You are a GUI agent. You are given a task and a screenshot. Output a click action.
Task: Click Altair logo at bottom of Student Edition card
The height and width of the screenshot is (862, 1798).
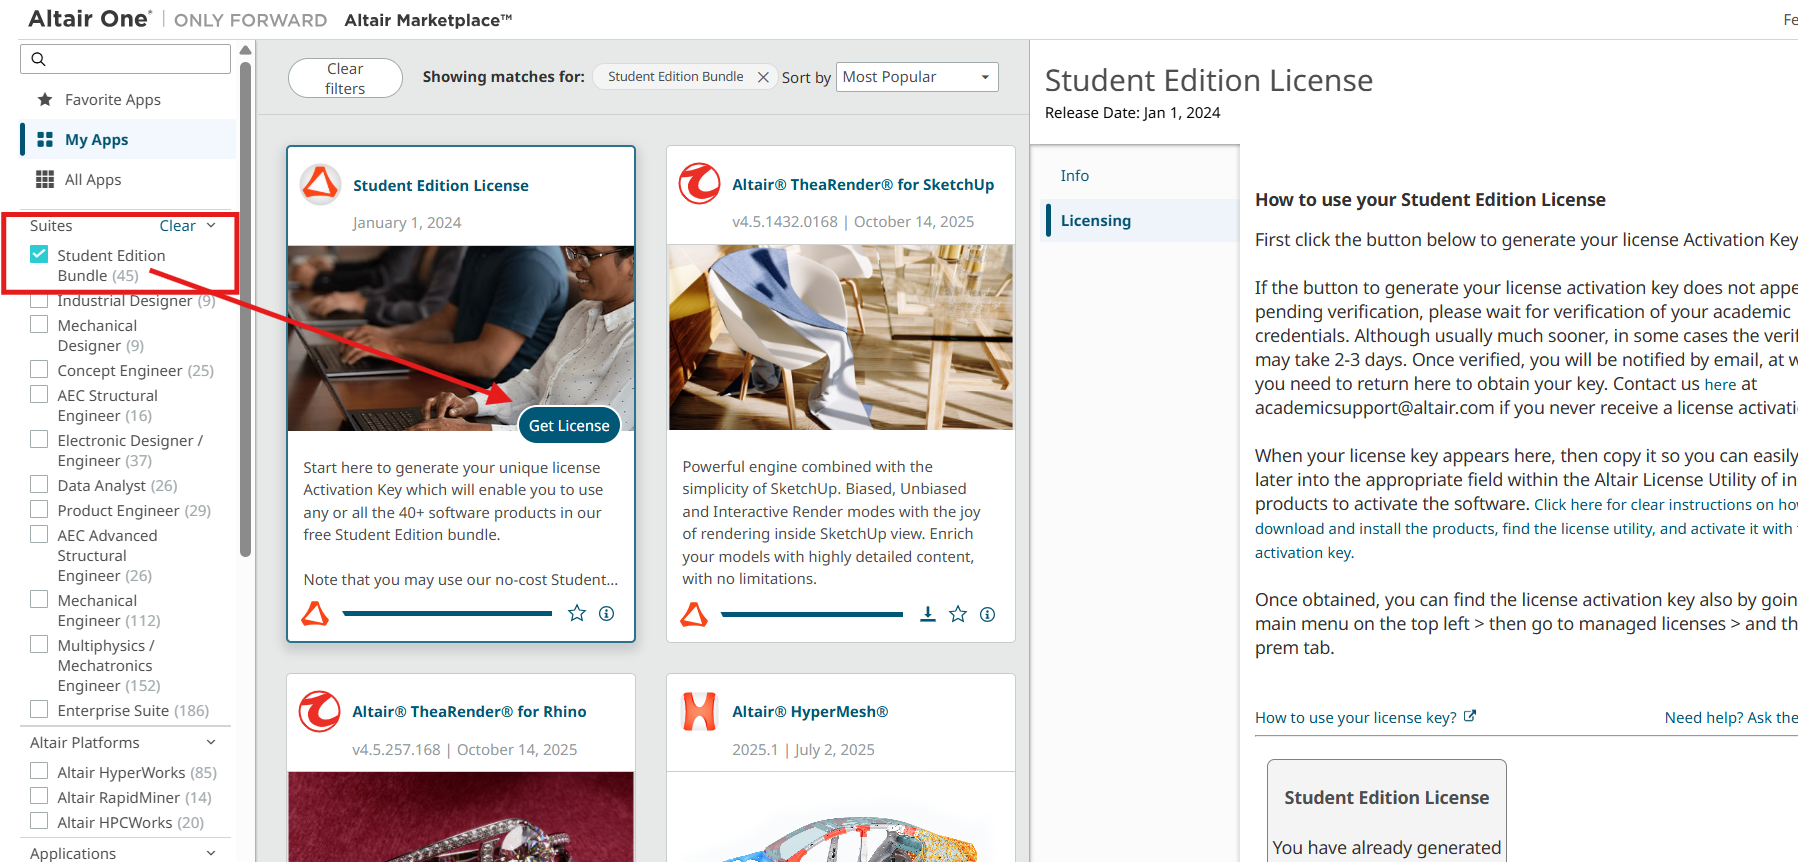pyautogui.click(x=315, y=613)
